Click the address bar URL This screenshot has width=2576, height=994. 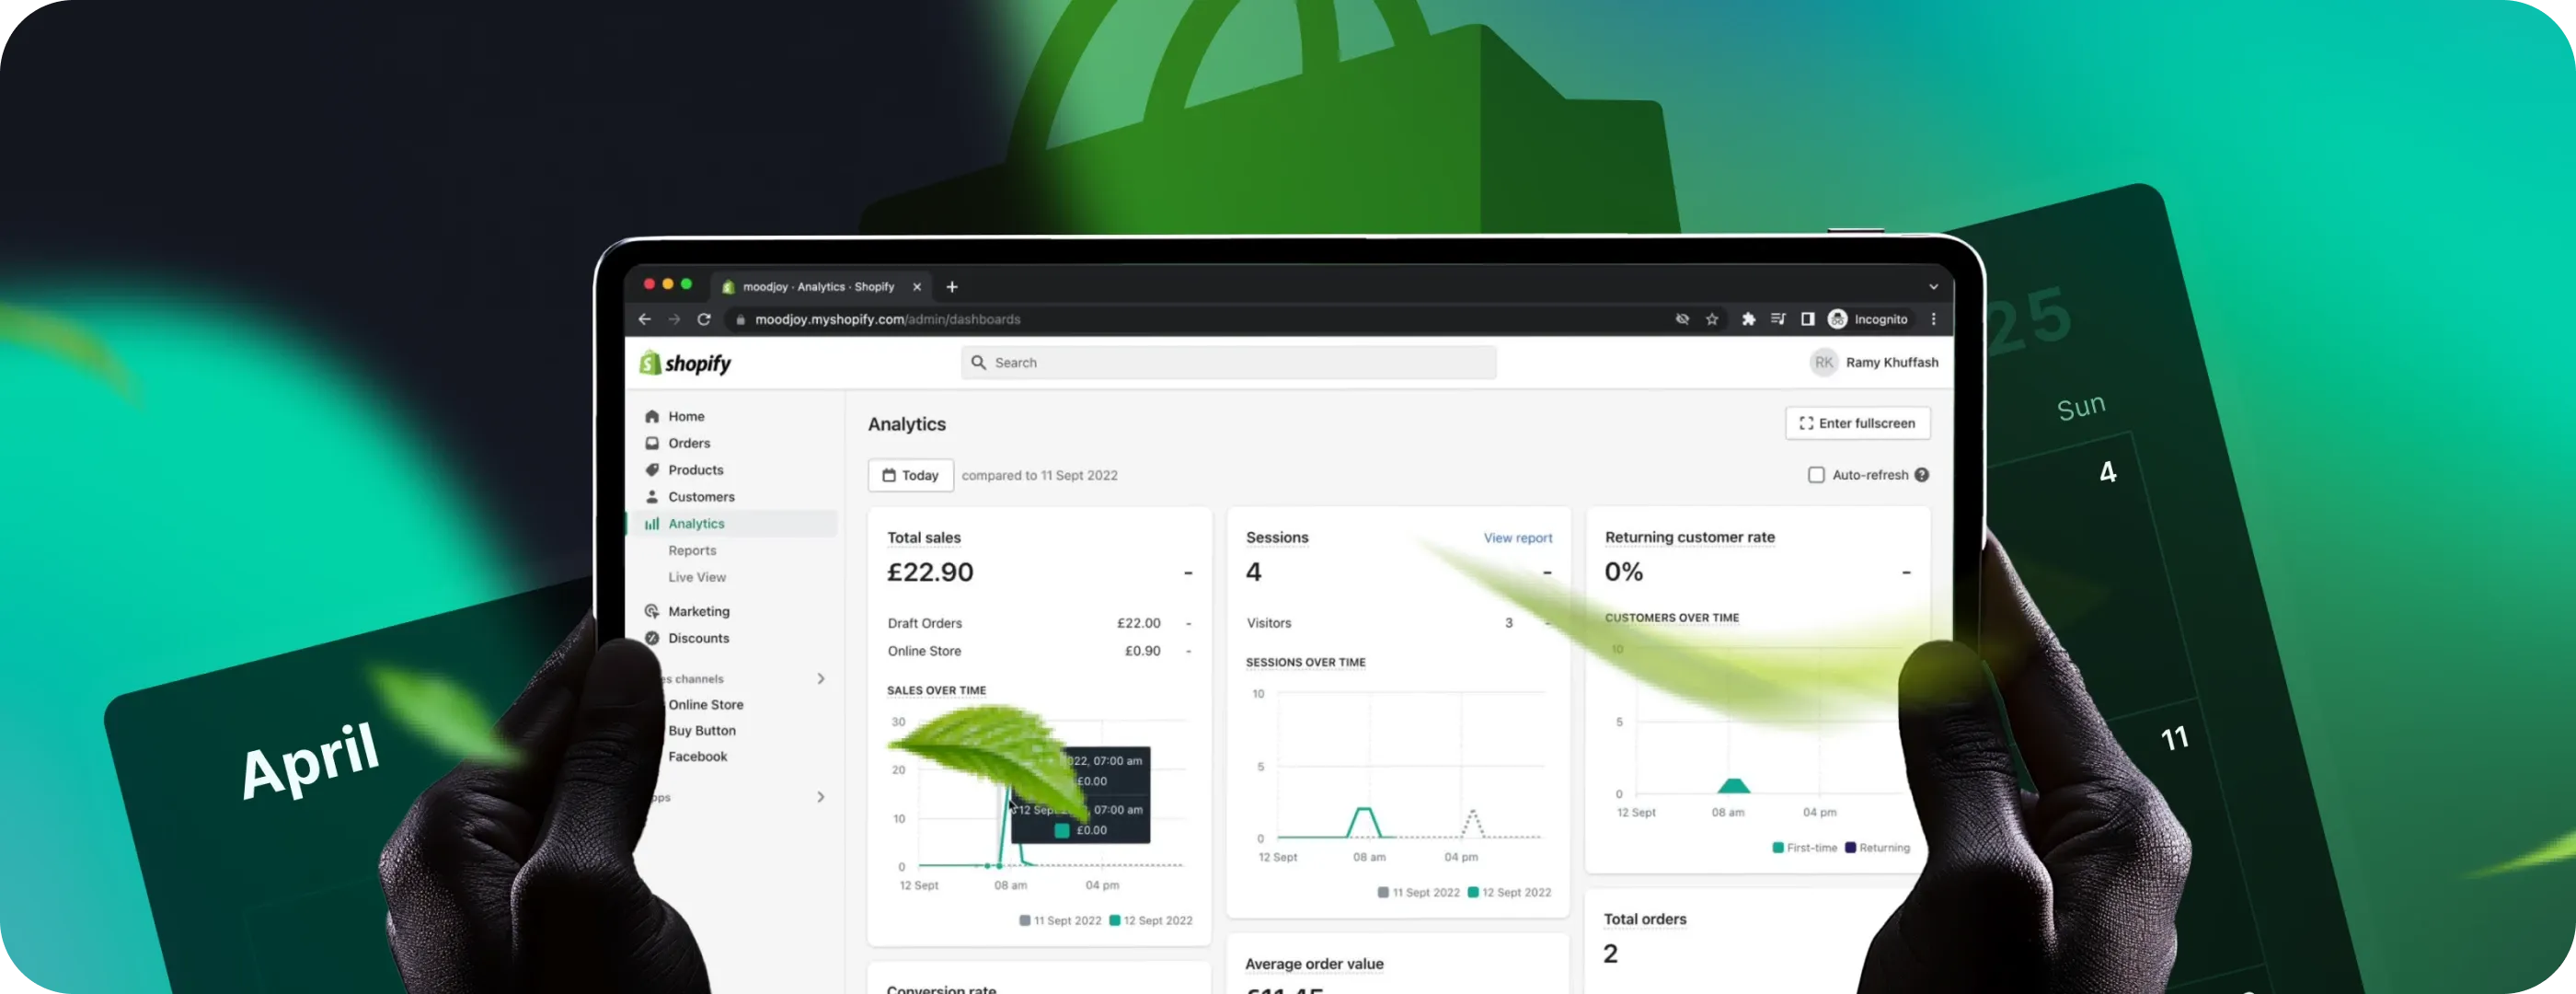(x=888, y=319)
